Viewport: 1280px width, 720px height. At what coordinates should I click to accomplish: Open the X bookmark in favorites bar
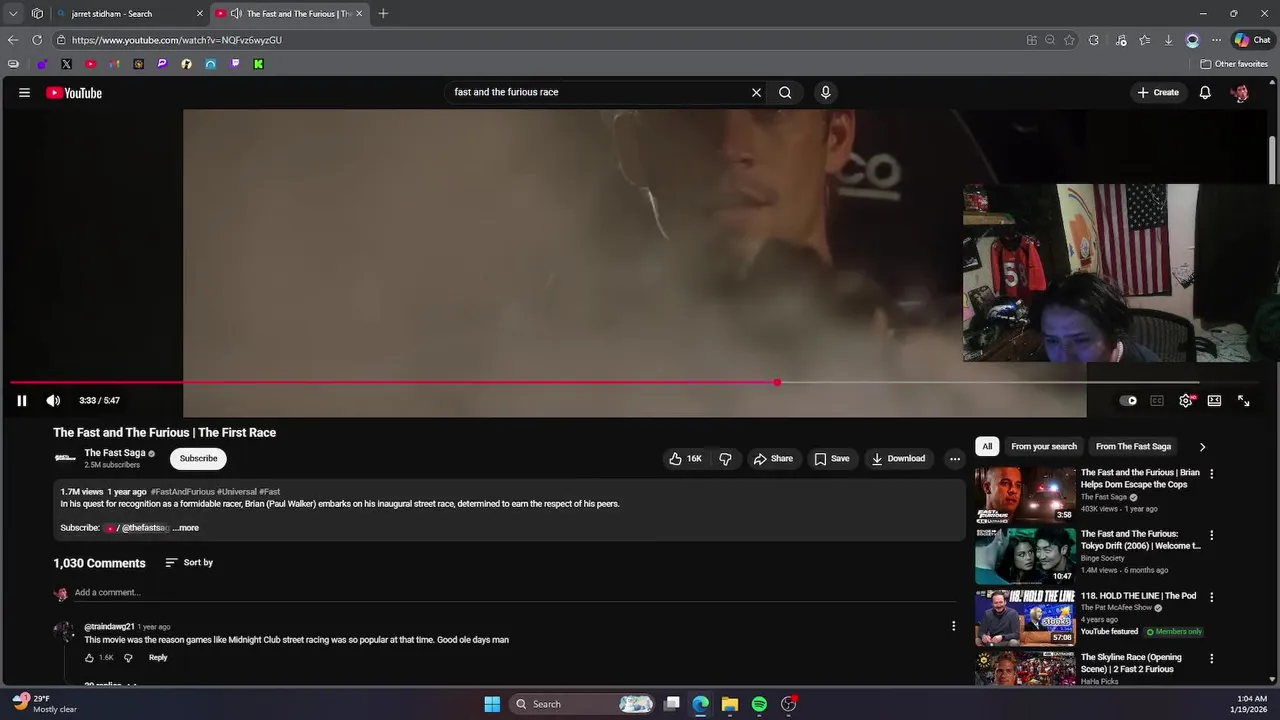[x=66, y=64]
